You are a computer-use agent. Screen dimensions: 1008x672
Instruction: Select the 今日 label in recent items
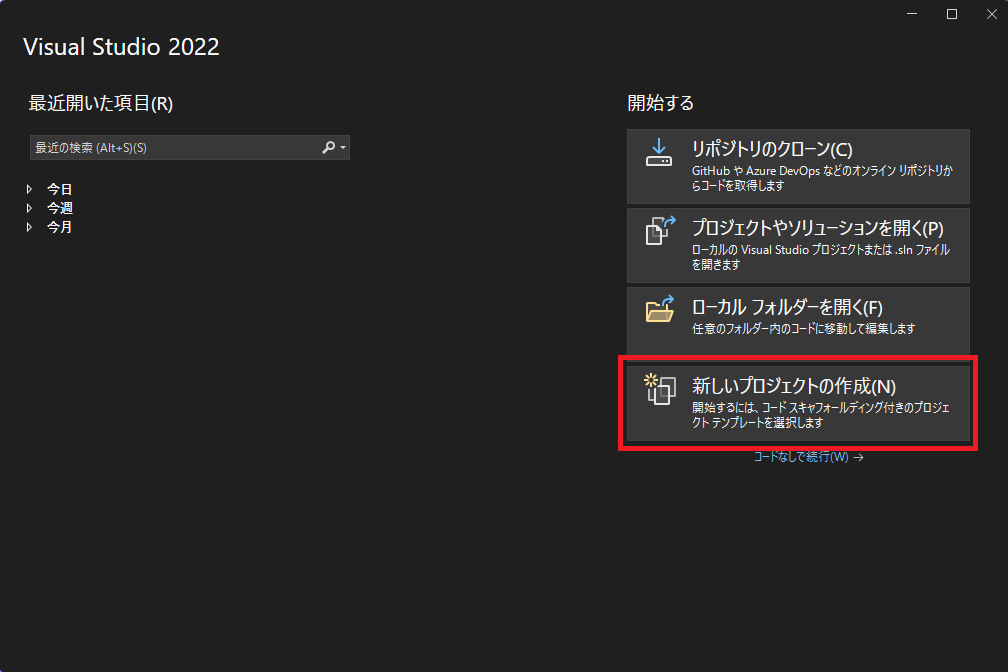pos(59,189)
